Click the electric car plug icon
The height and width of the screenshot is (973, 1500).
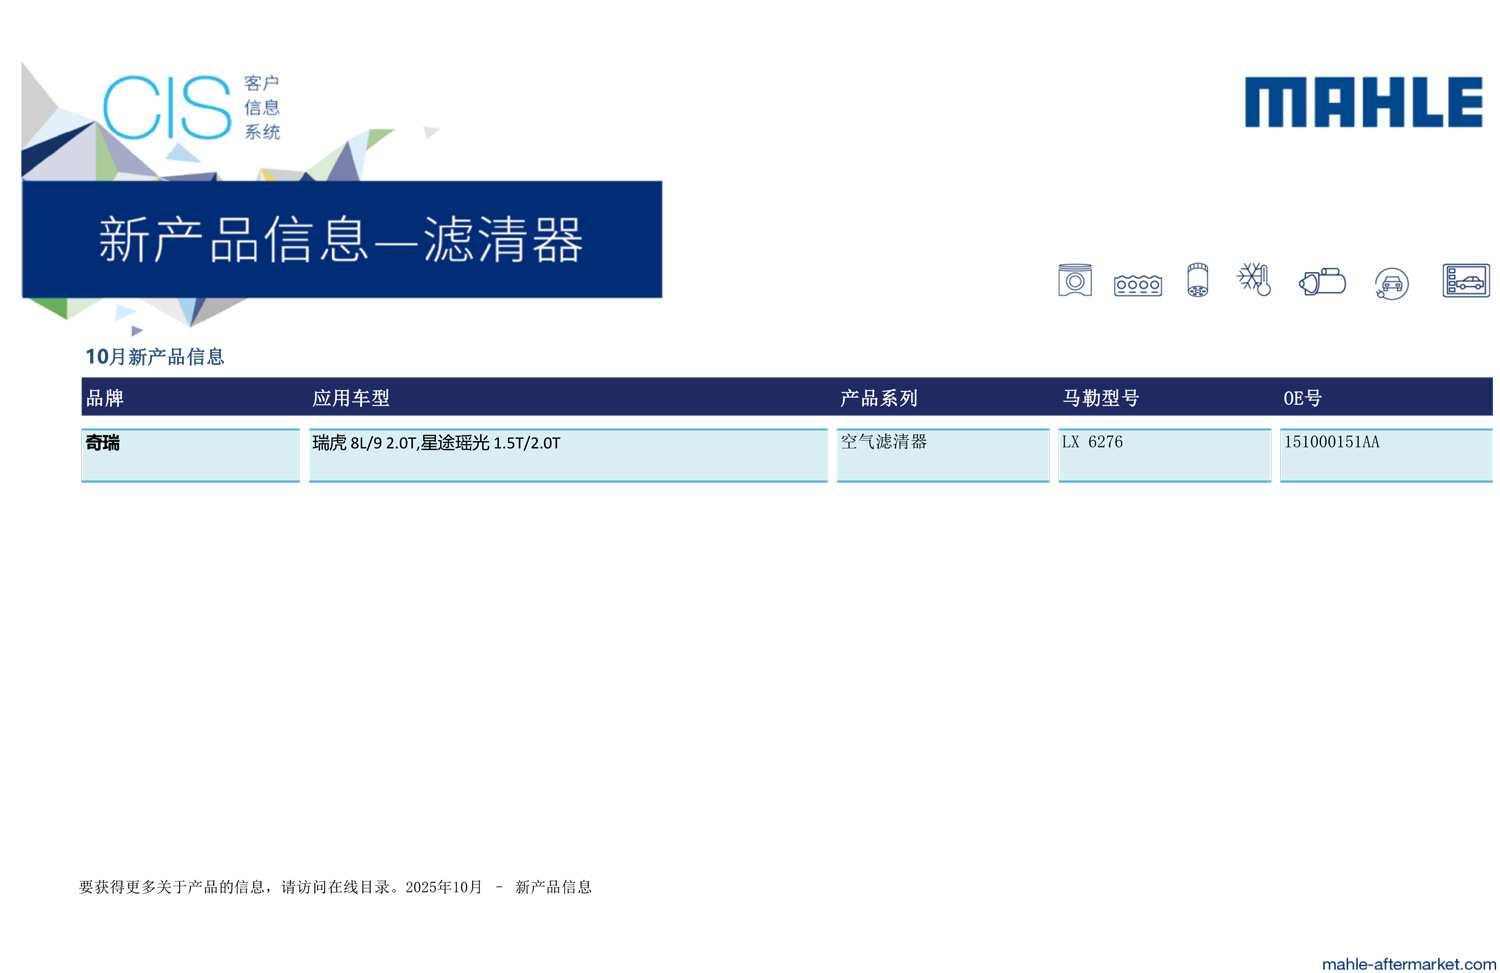click(1391, 284)
